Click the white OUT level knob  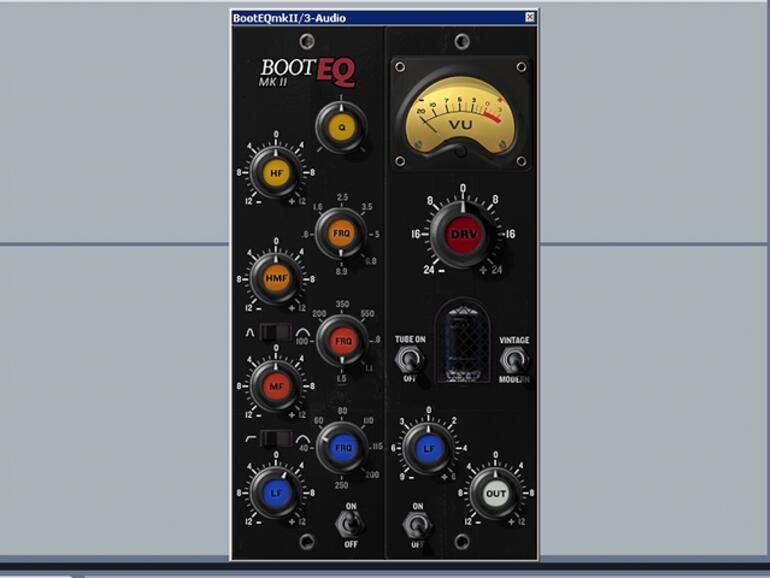pos(495,493)
